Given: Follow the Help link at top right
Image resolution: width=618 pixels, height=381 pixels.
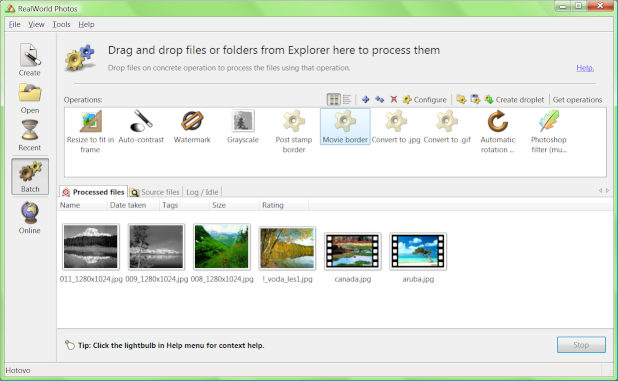Looking at the screenshot, I should coord(585,68).
